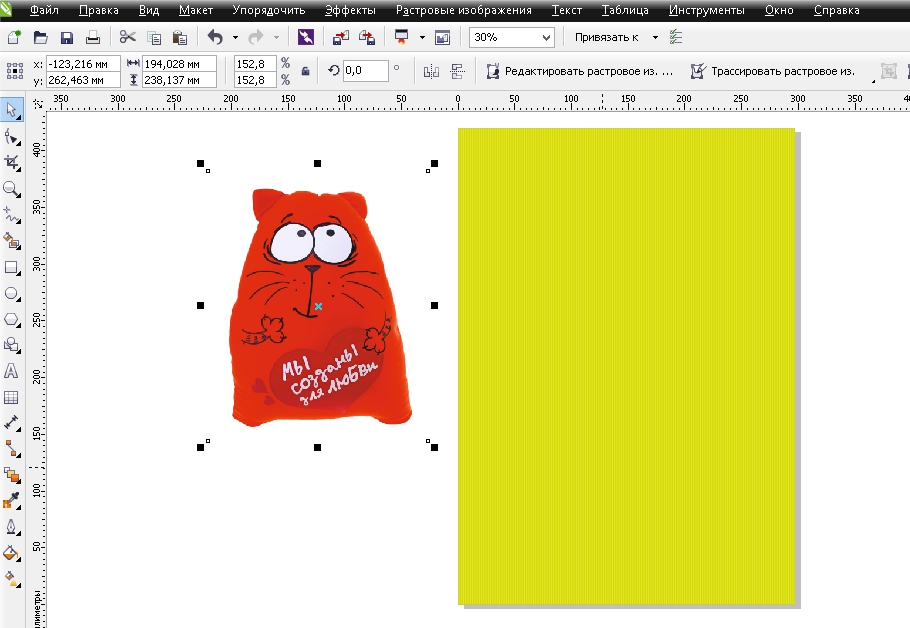This screenshot has width=910, height=628.
Task: Click the Copy icon in the toolbar
Action: pyautogui.click(x=154, y=38)
